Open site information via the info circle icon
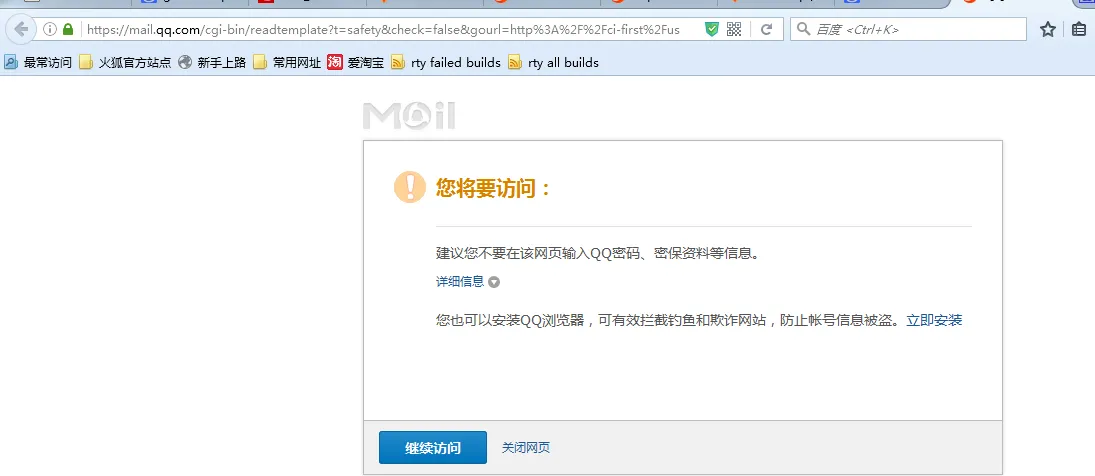1095x476 pixels. (50, 29)
